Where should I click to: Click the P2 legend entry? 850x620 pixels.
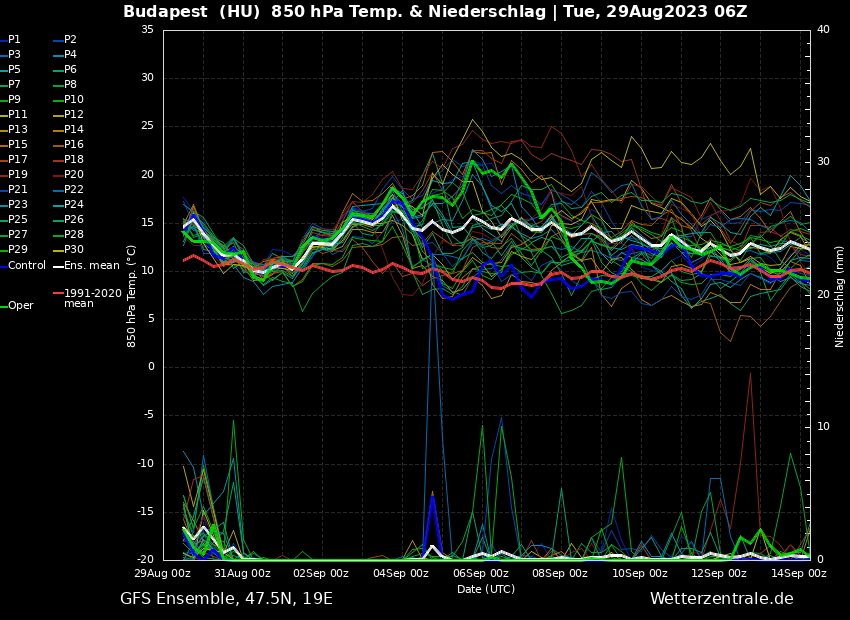(x=70, y=40)
